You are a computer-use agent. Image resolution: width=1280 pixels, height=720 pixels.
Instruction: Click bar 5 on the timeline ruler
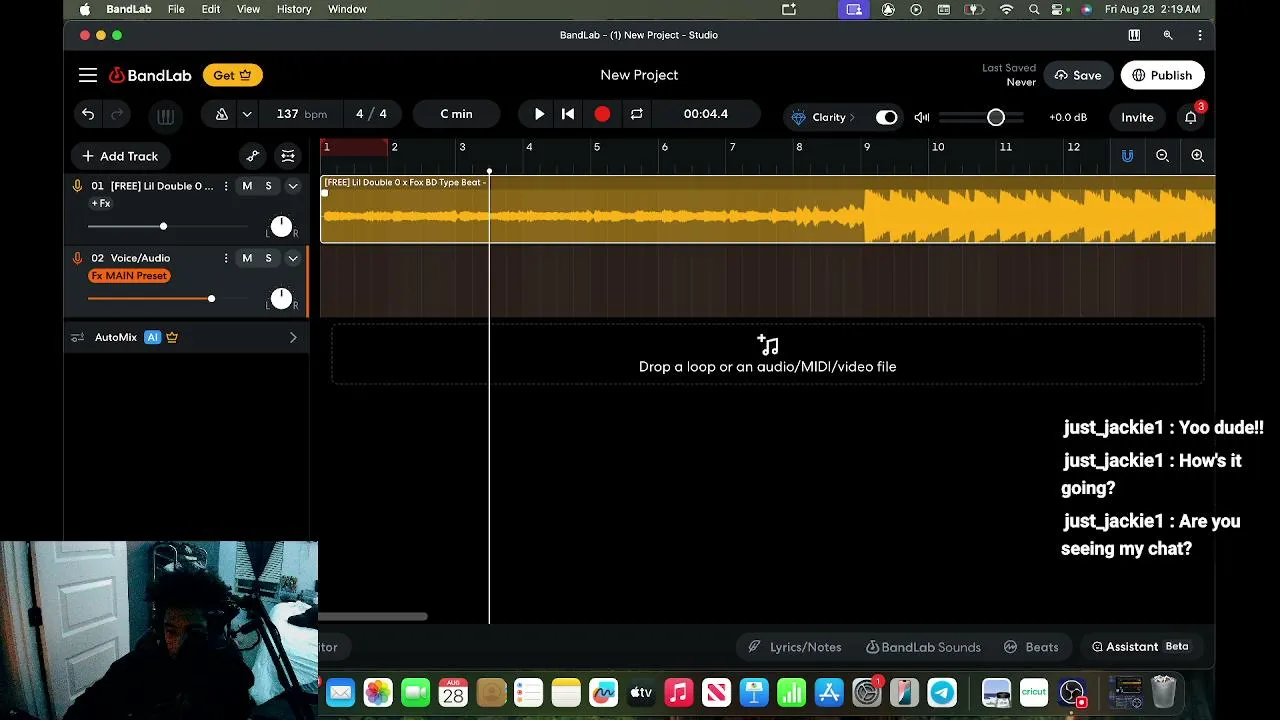pyautogui.click(x=597, y=148)
